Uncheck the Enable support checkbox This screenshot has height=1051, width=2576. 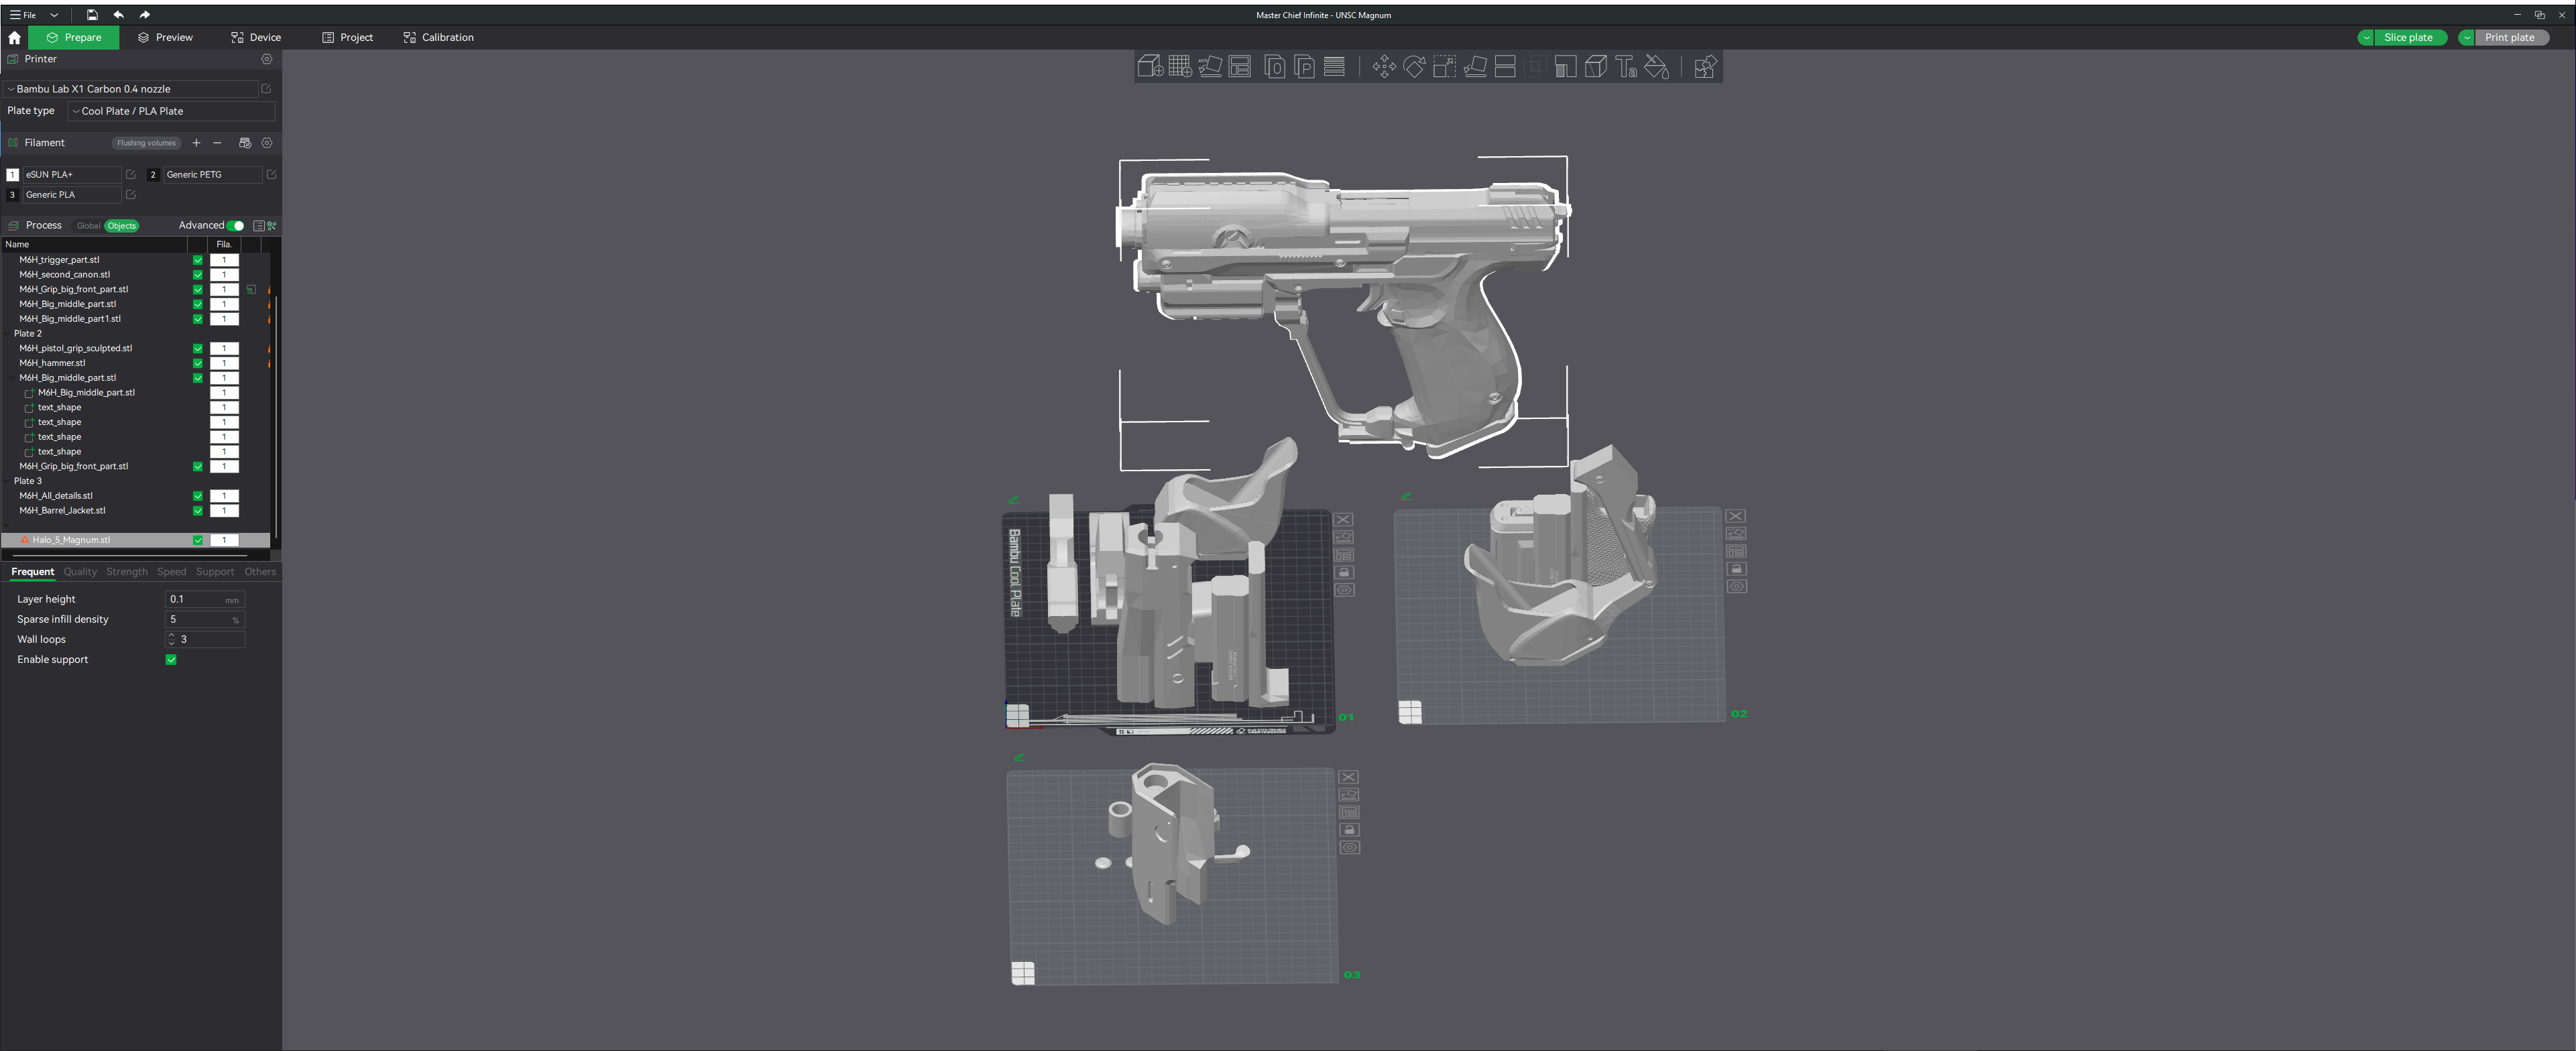tap(171, 660)
